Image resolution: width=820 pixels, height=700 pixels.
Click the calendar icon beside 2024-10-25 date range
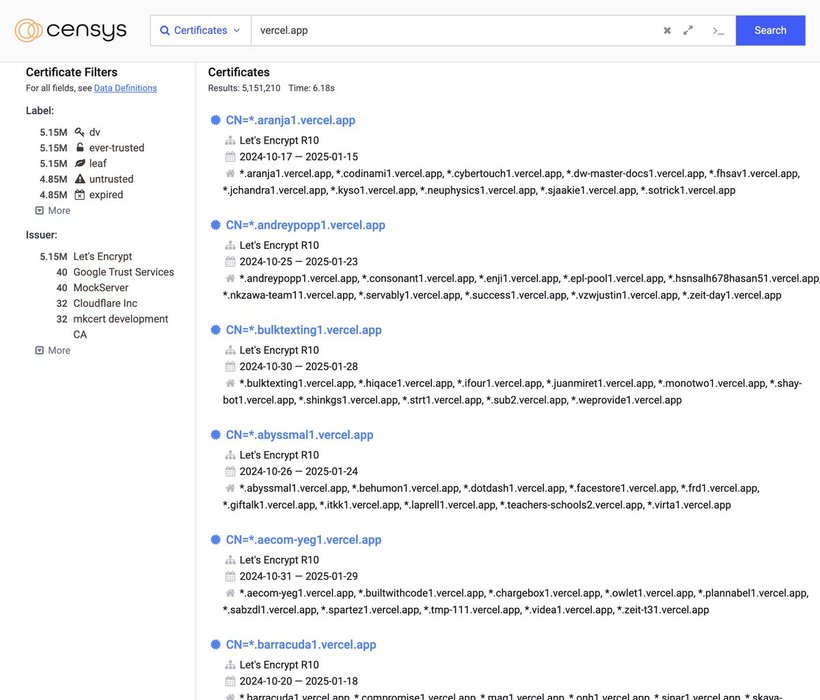(230, 261)
